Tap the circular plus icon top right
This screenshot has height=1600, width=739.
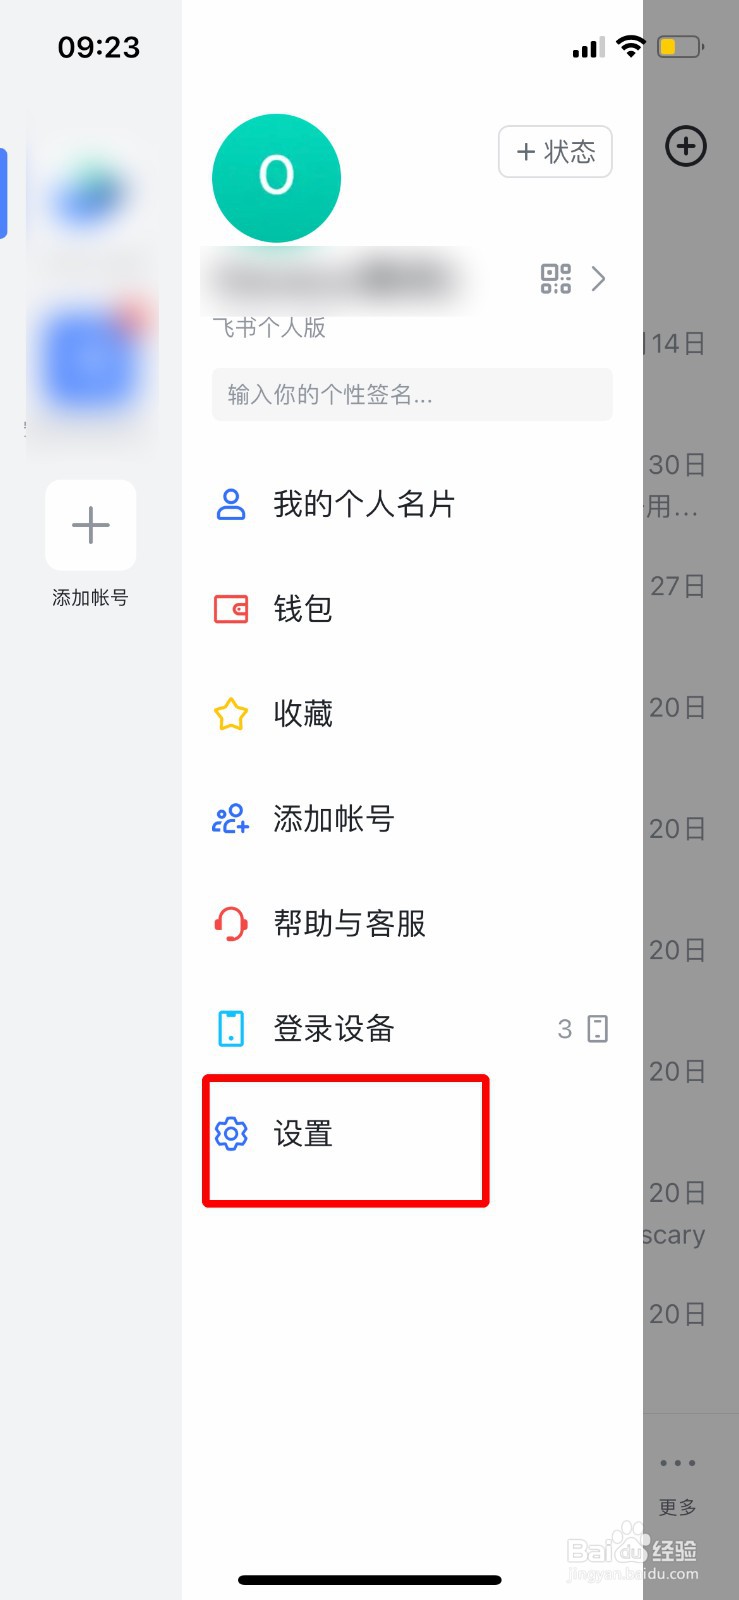coord(686,146)
